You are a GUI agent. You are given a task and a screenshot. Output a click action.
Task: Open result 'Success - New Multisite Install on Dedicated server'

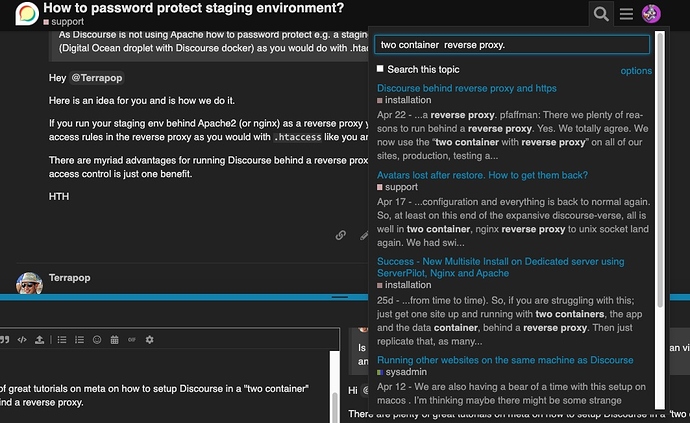(500, 267)
